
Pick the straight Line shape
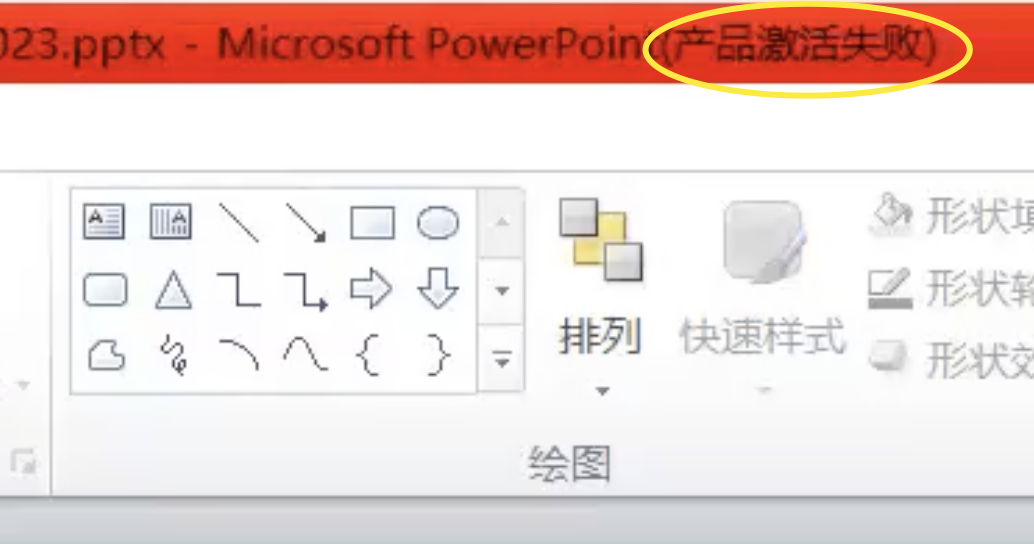pyautogui.click(x=239, y=222)
